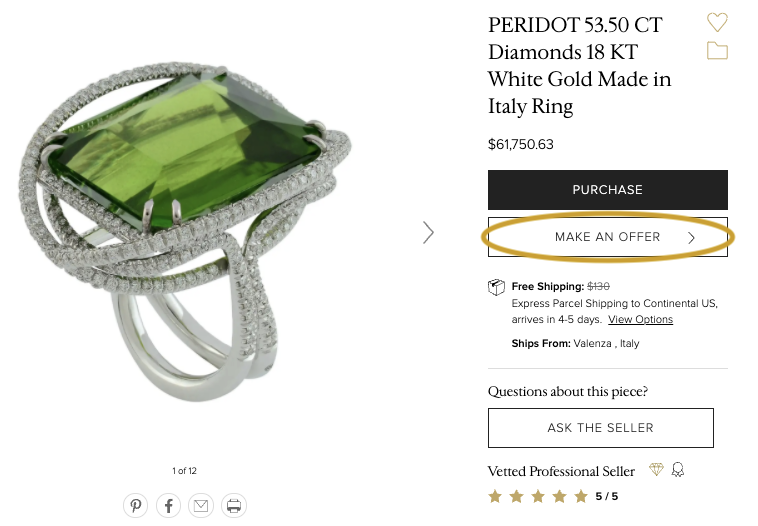Click Ask the Seller
The image size is (758, 526).
tap(600, 428)
